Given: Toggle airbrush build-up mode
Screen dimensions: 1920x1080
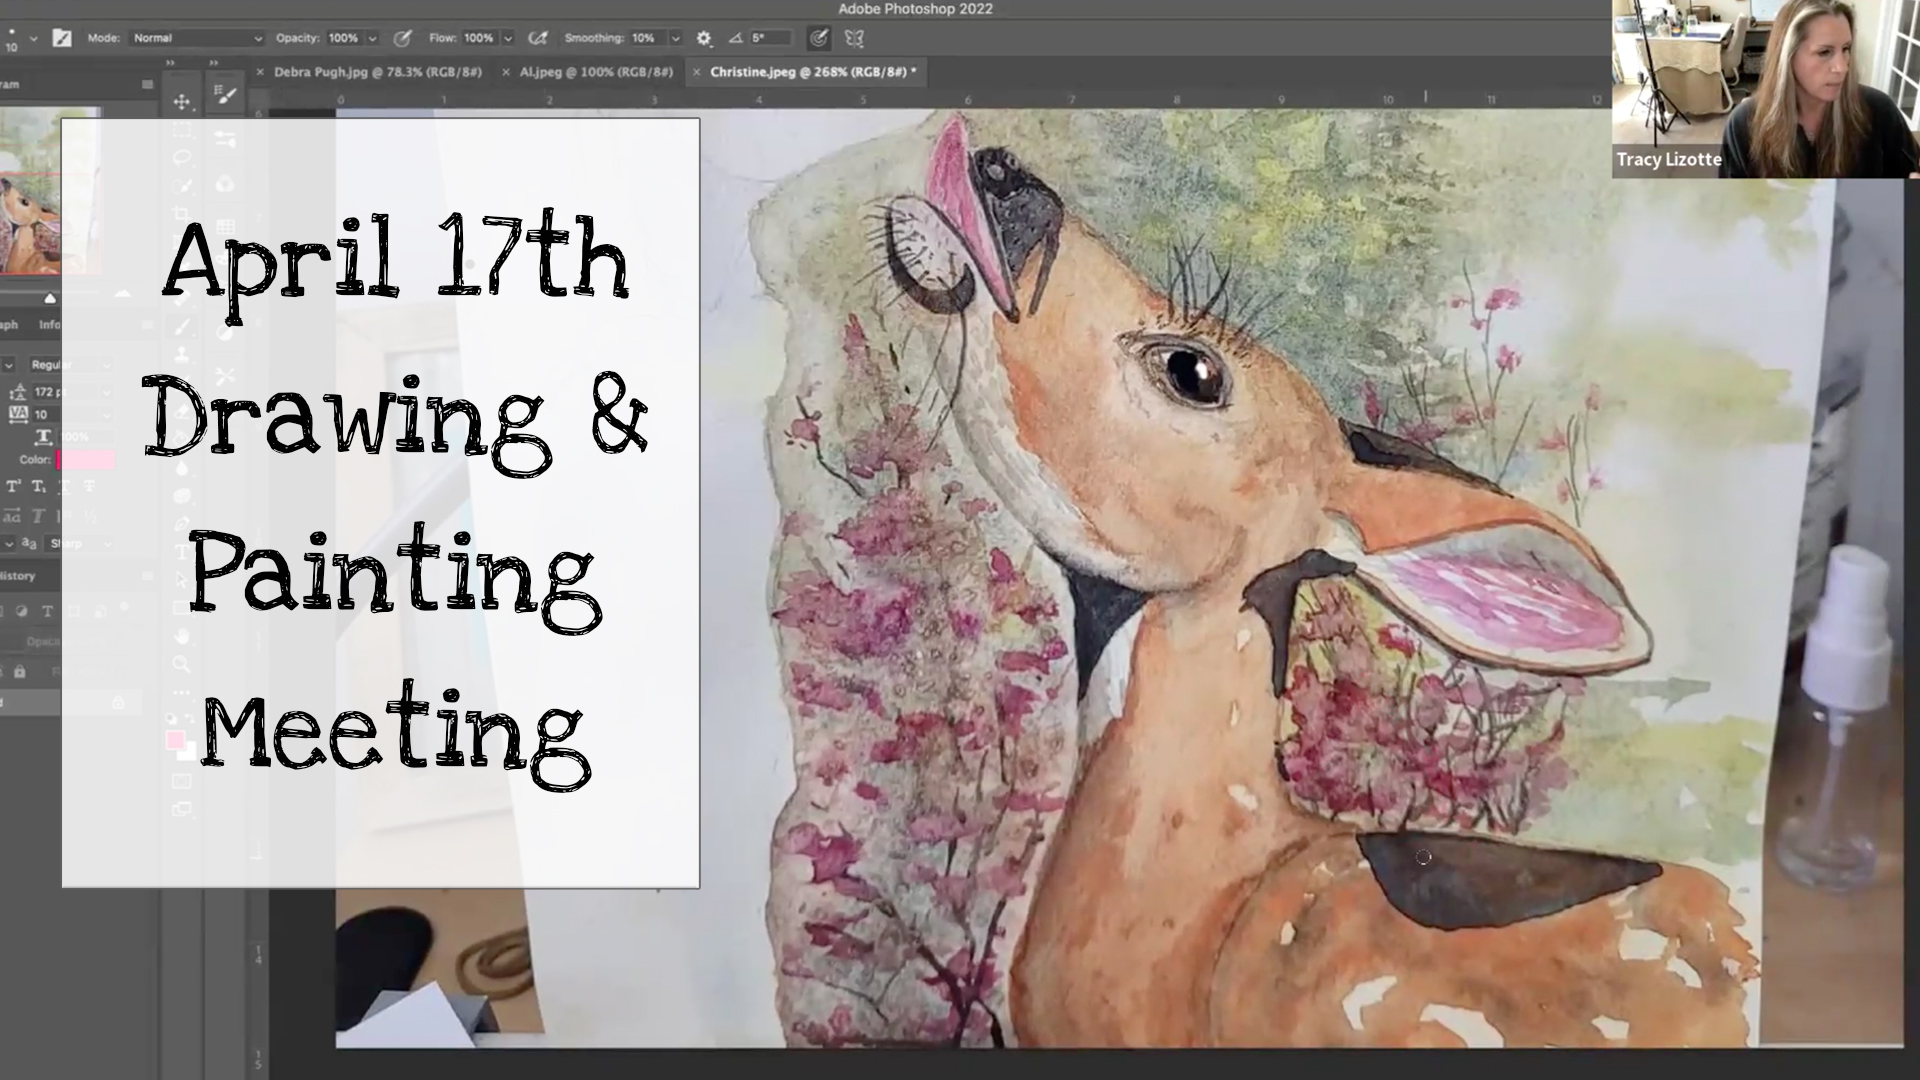Looking at the screenshot, I should (x=538, y=38).
